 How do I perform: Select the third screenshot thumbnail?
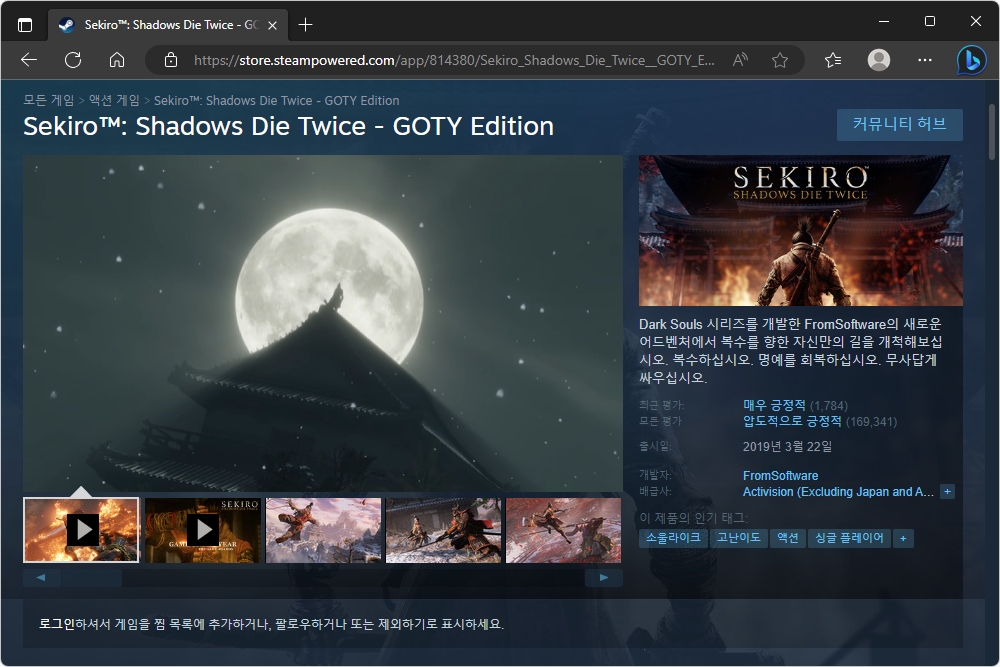[323, 530]
